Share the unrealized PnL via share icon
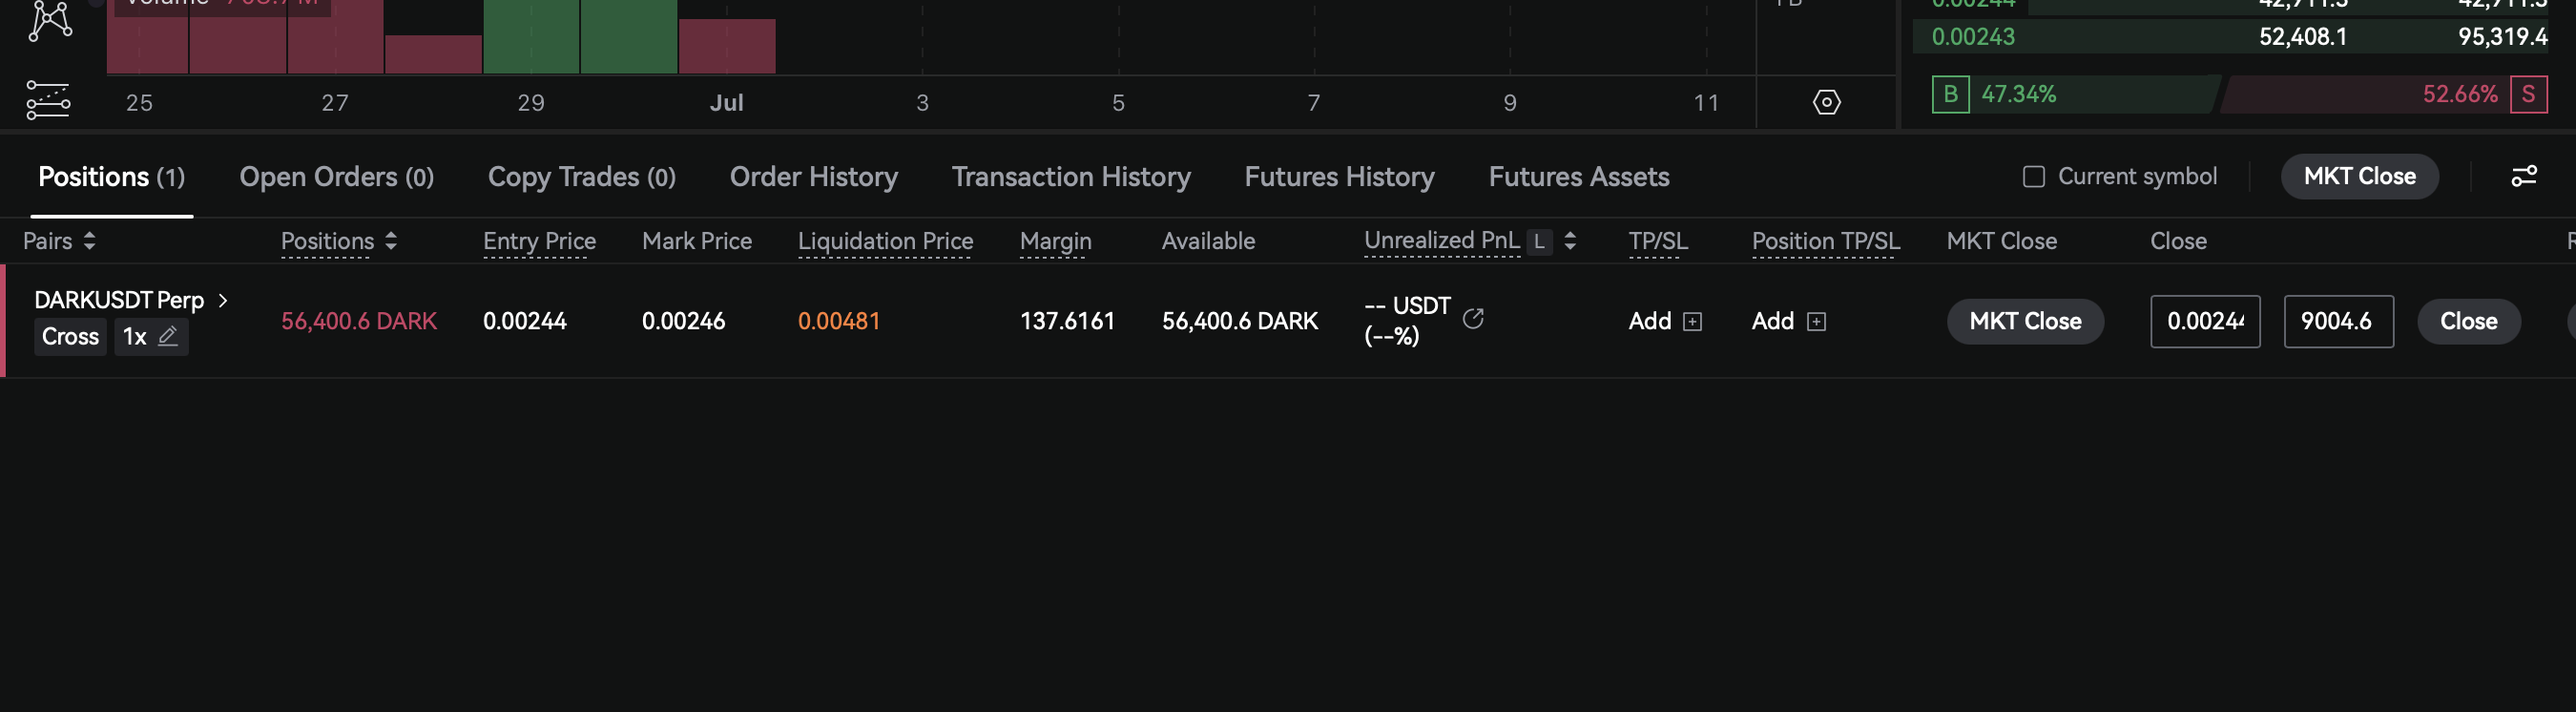 pyautogui.click(x=1473, y=319)
